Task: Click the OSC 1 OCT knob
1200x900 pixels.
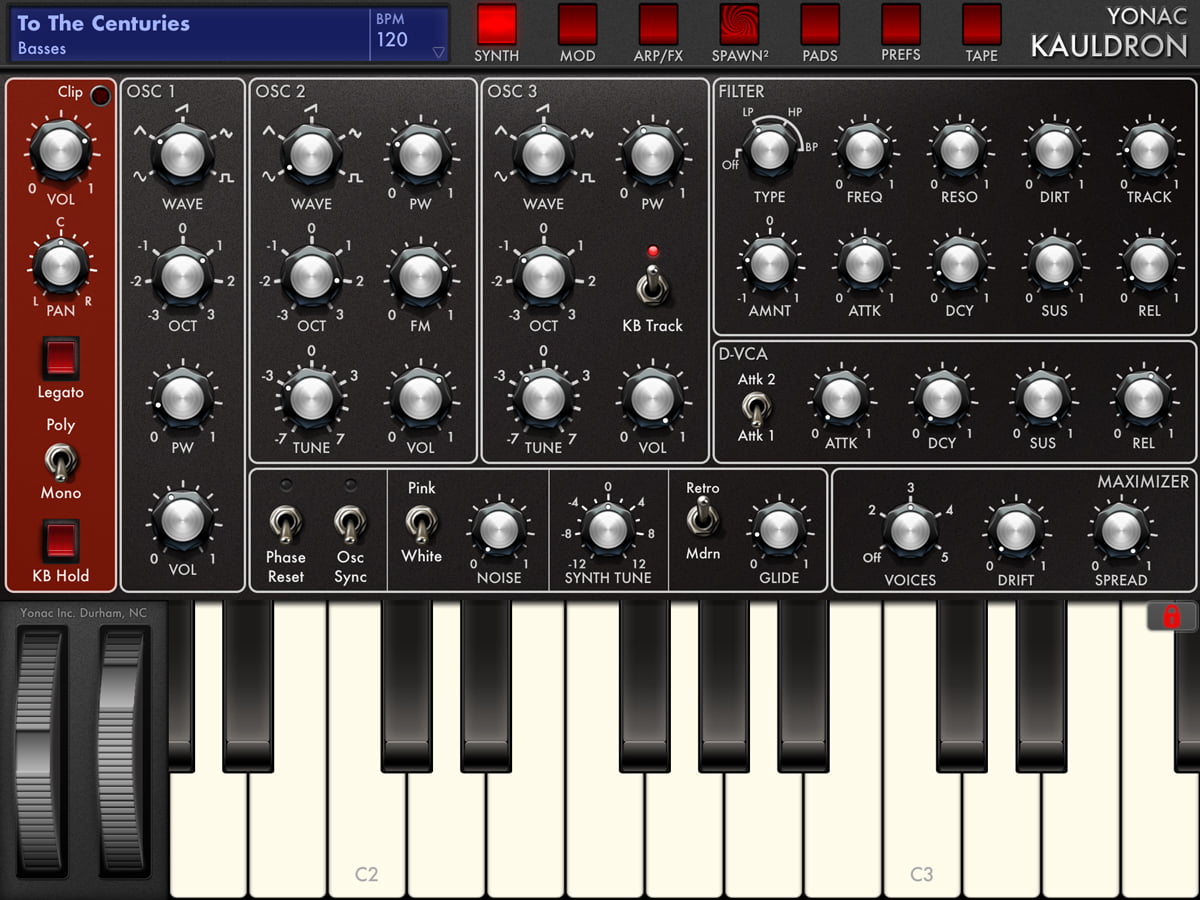Action: [x=182, y=276]
